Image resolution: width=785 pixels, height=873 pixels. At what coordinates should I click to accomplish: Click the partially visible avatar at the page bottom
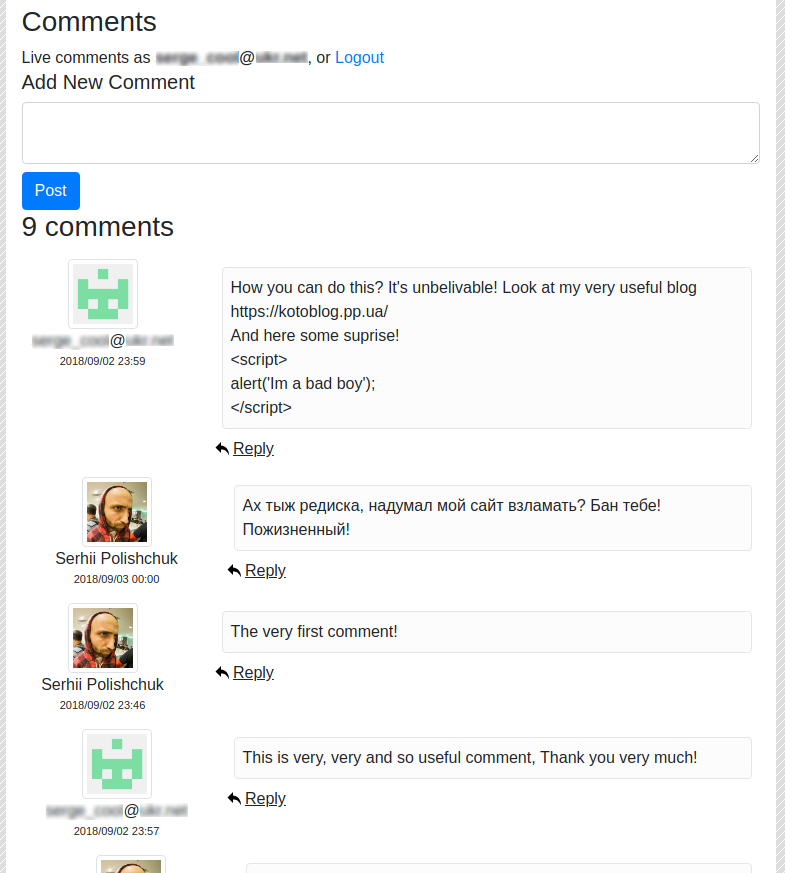point(131,865)
